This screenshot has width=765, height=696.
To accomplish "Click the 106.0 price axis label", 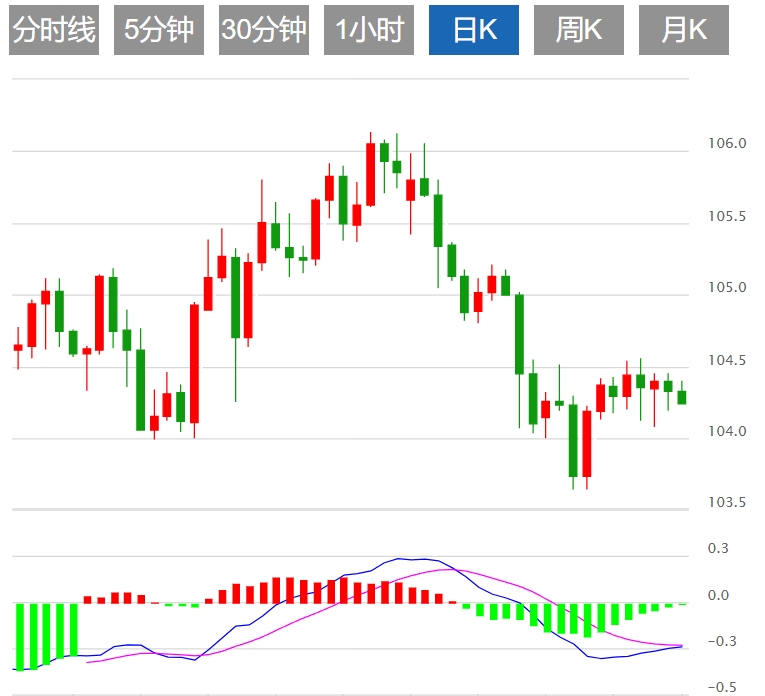I will (x=727, y=144).
